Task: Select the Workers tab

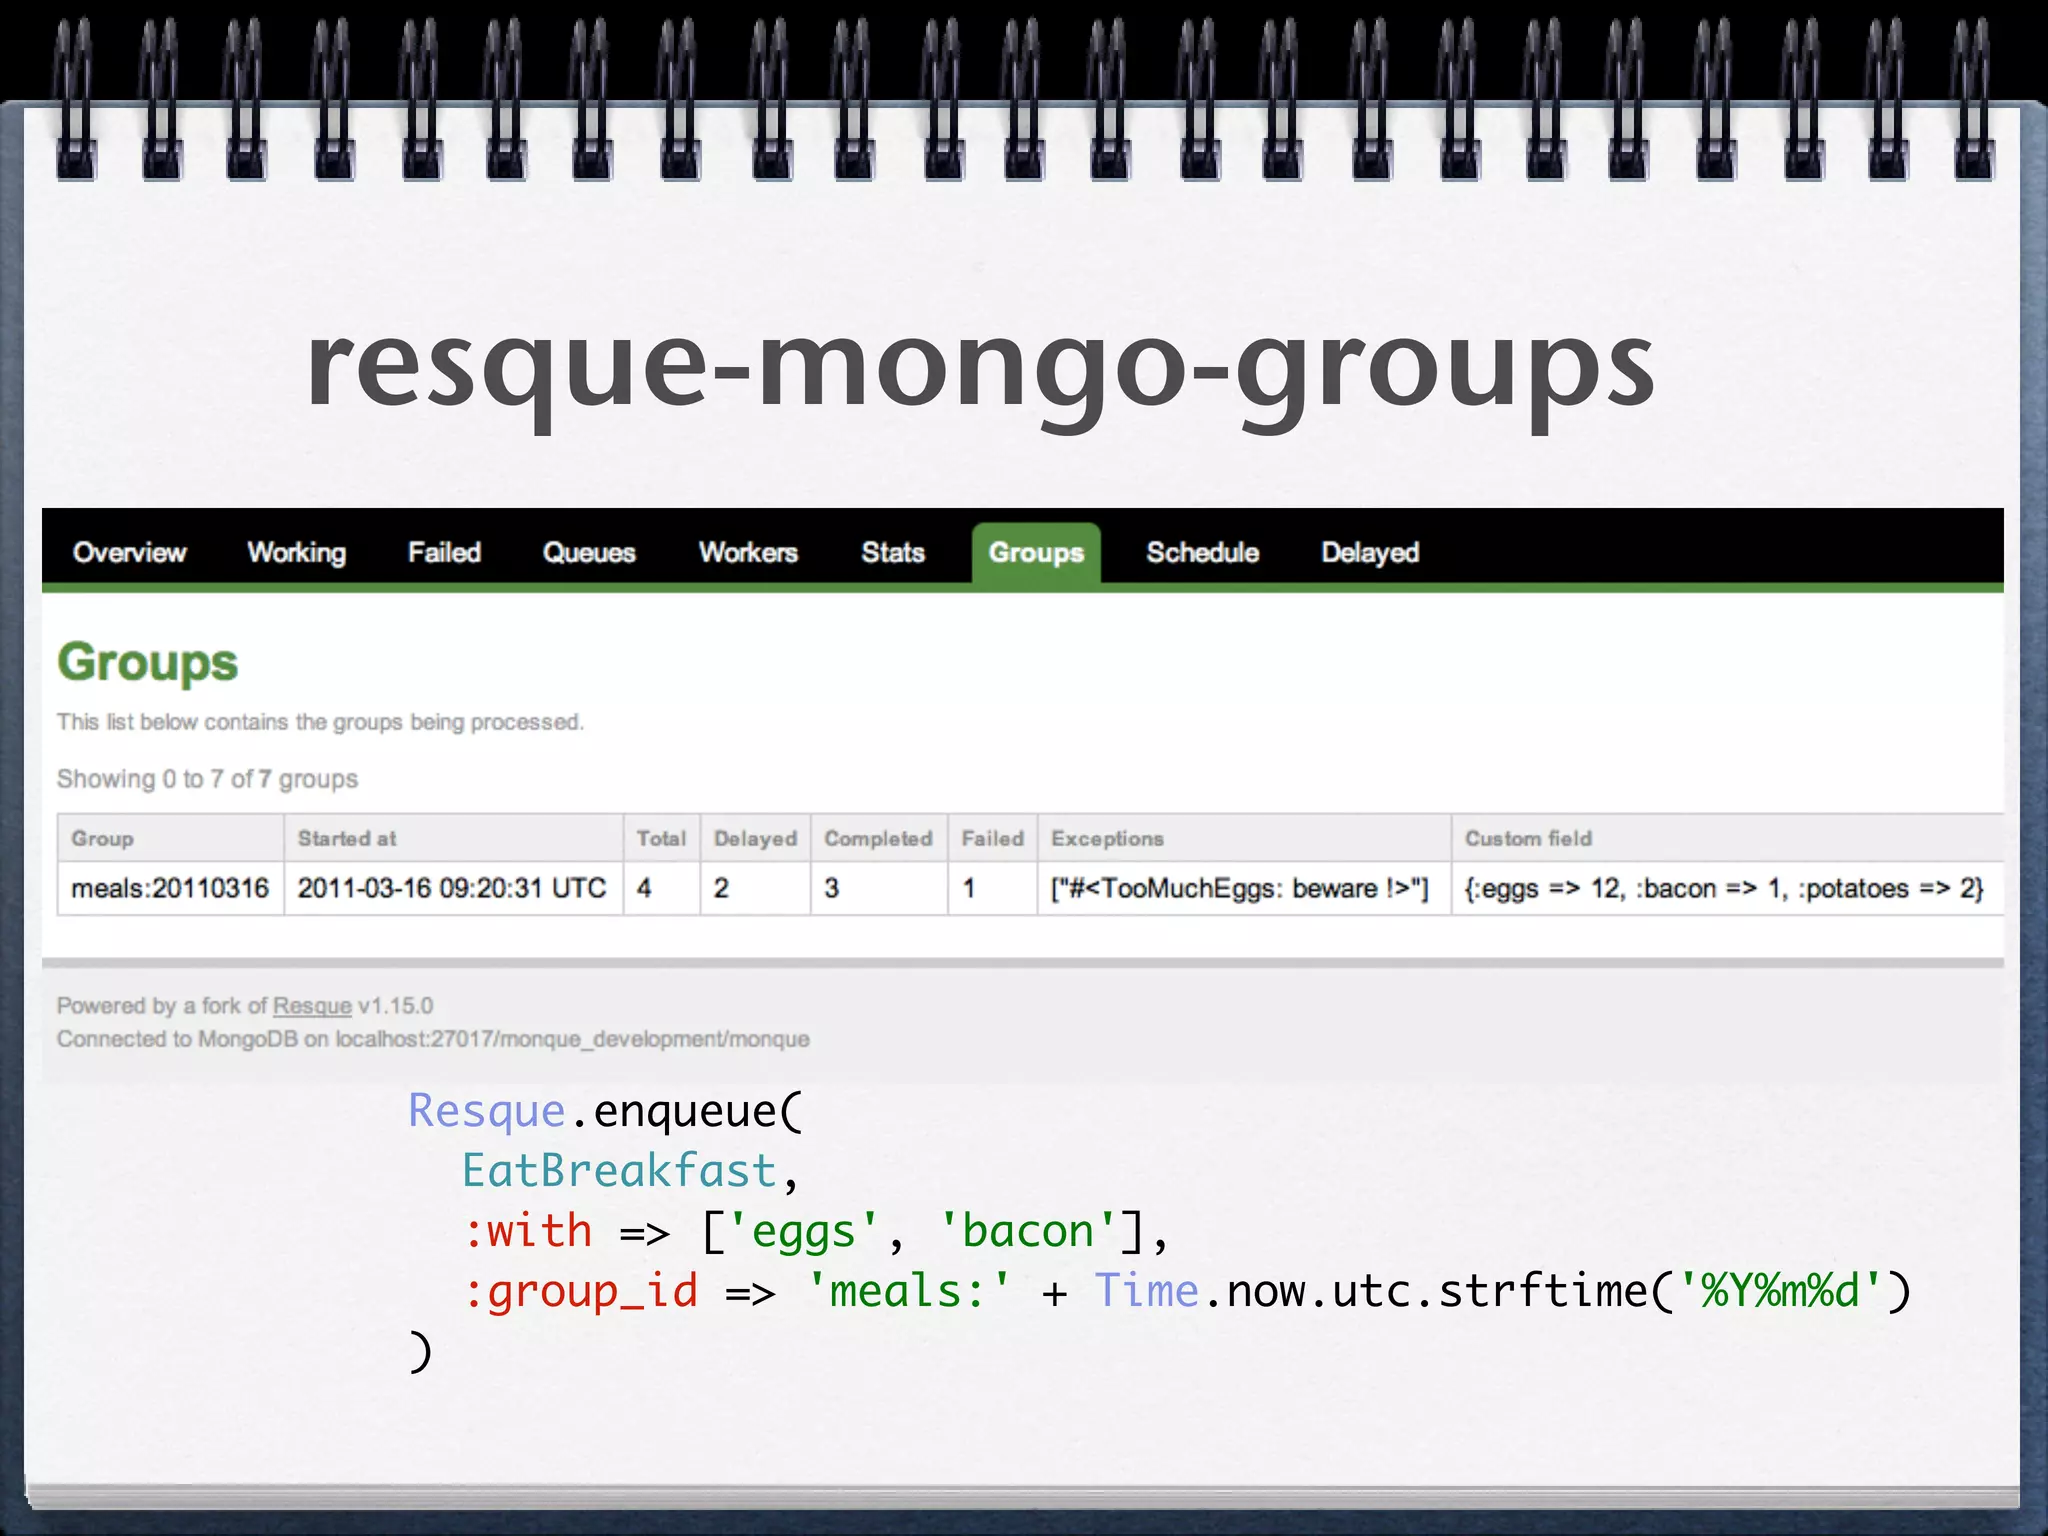Action: (x=748, y=552)
